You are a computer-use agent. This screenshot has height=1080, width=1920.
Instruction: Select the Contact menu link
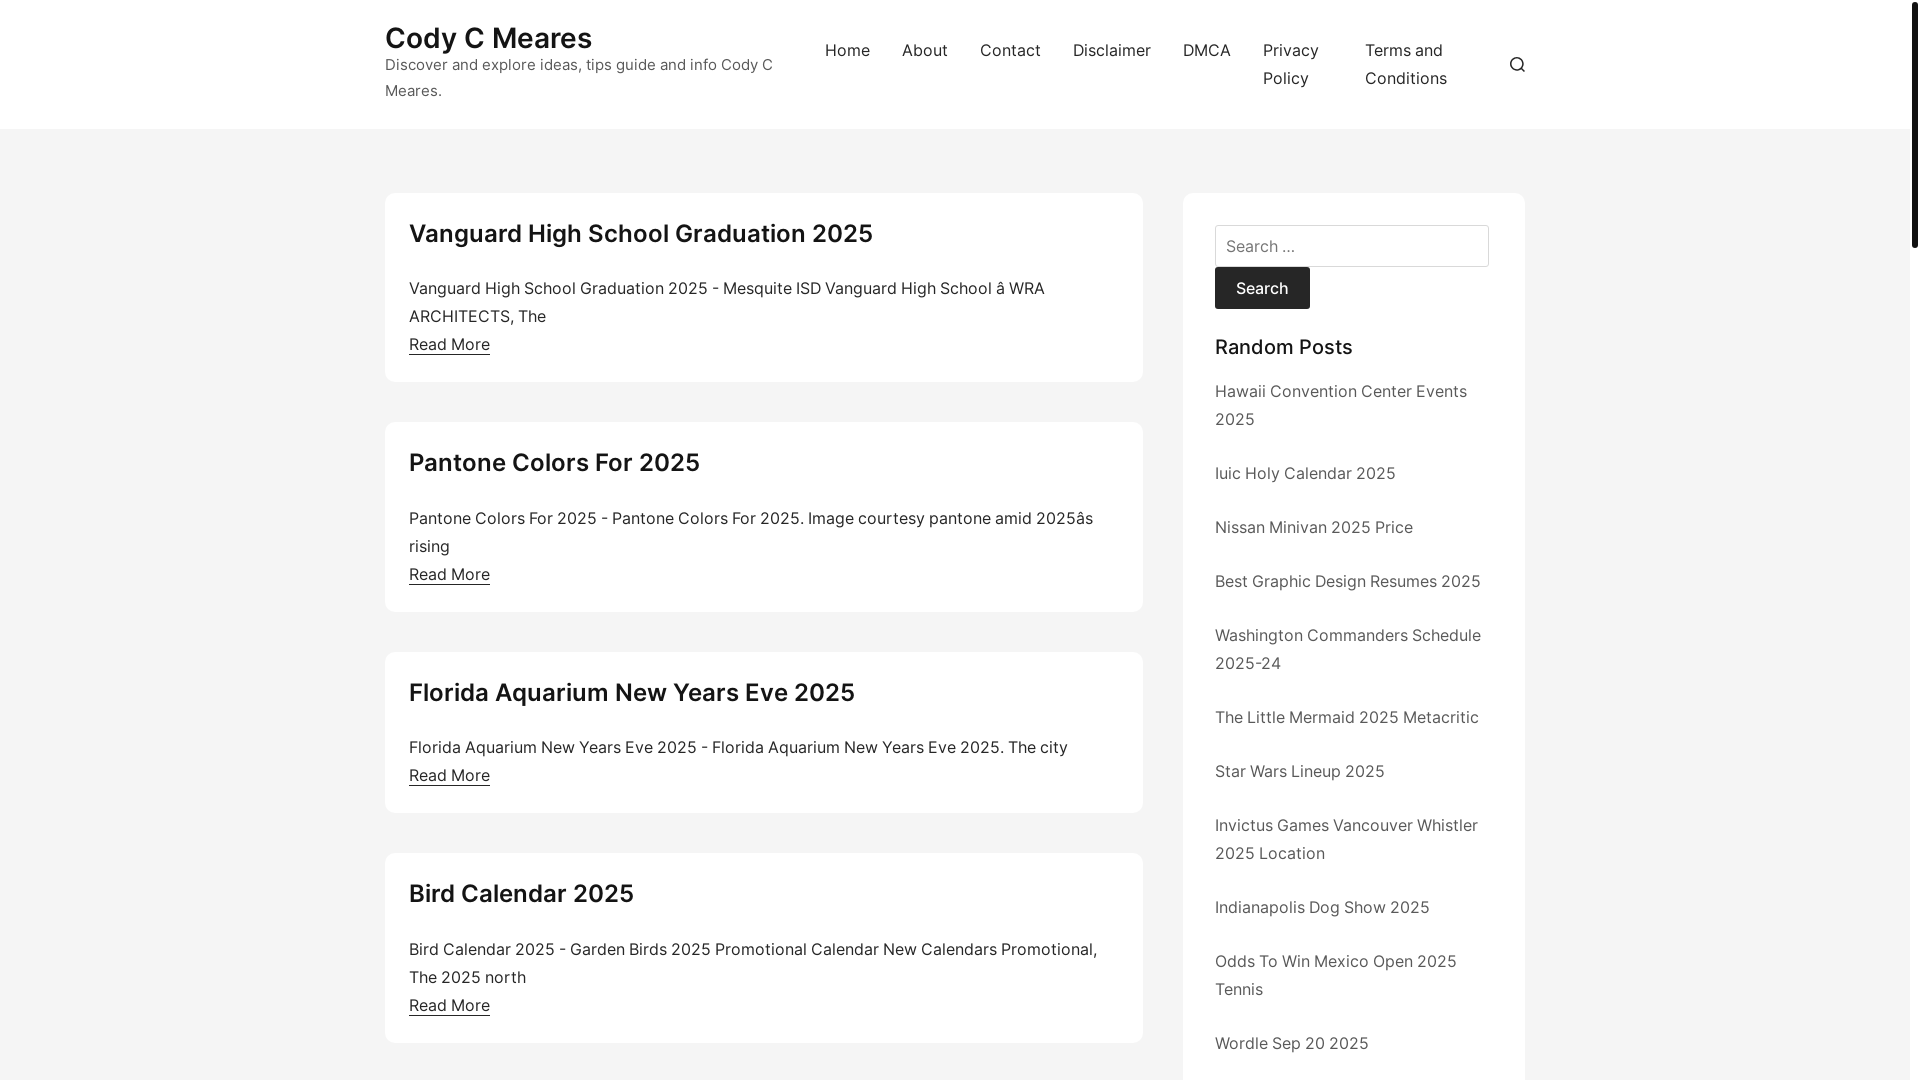[1010, 50]
